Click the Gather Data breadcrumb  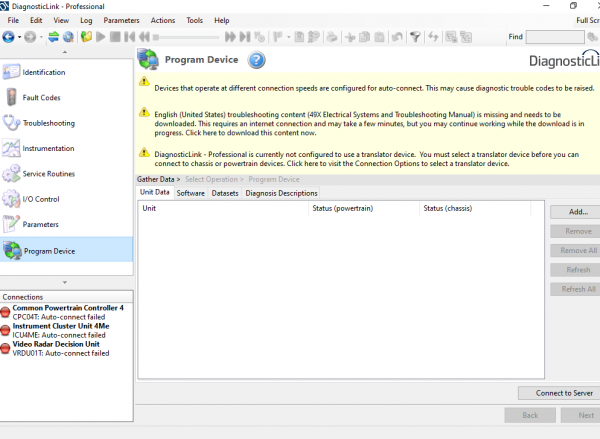coord(156,179)
